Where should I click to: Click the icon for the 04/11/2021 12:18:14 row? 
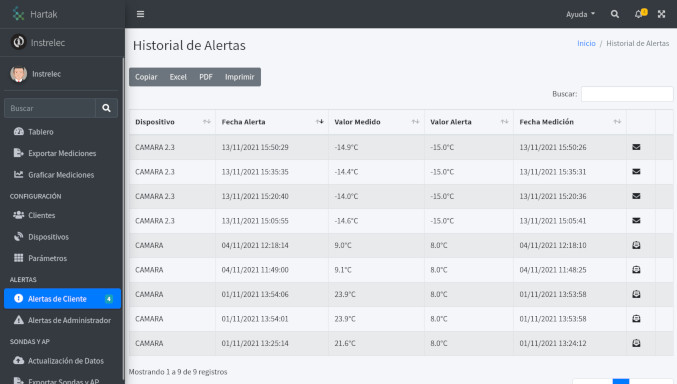[636, 245]
